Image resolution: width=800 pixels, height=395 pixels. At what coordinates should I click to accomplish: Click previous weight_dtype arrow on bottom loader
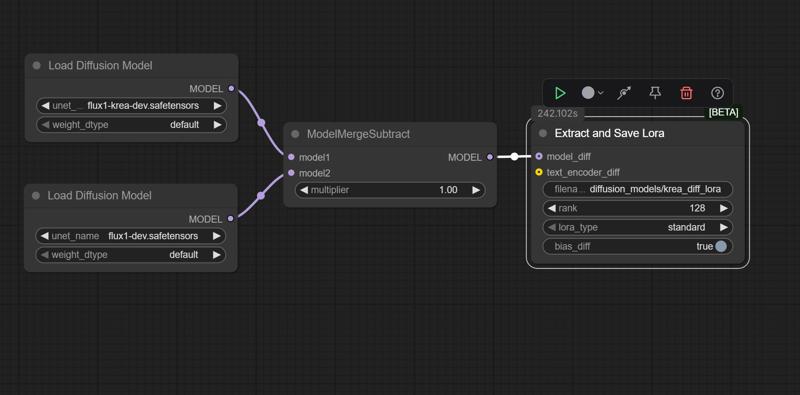click(x=44, y=255)
